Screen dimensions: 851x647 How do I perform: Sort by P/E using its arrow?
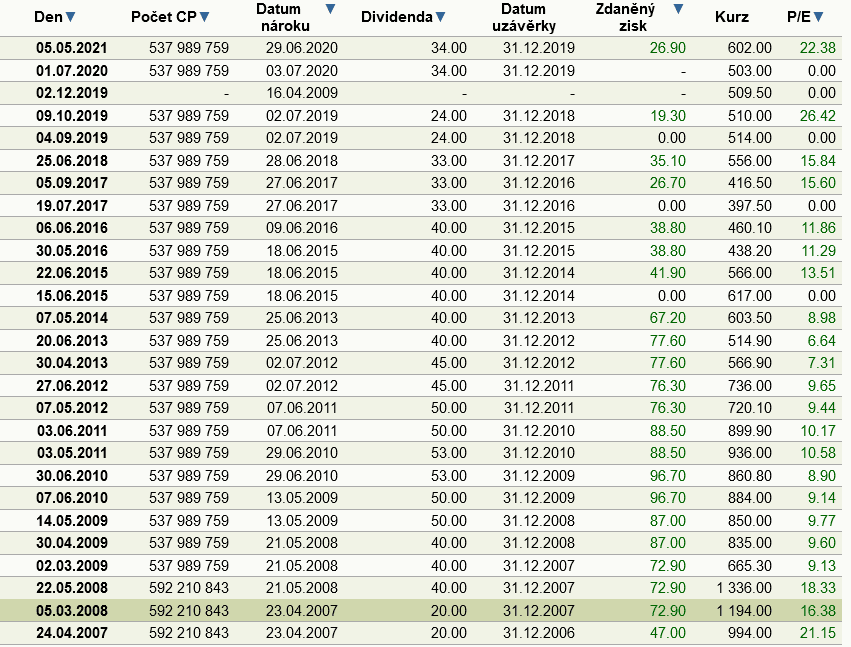pyautogui.click(x=818, y=17)
